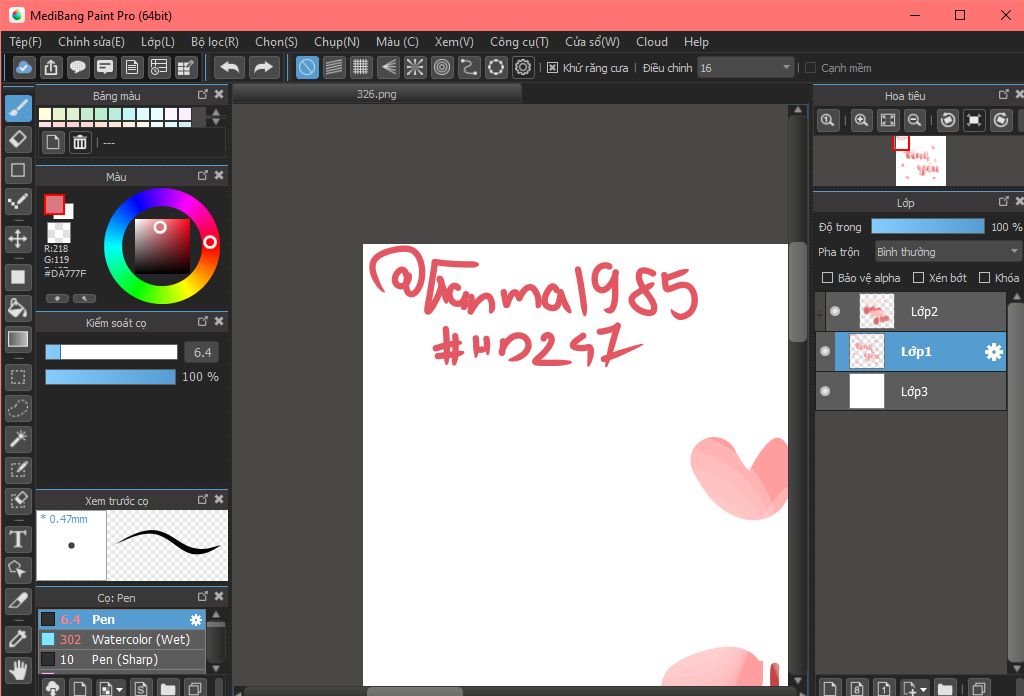1024x696 pixels.
Task: Delete the palette color with trash icon
Action: click(x=80, y=142)
